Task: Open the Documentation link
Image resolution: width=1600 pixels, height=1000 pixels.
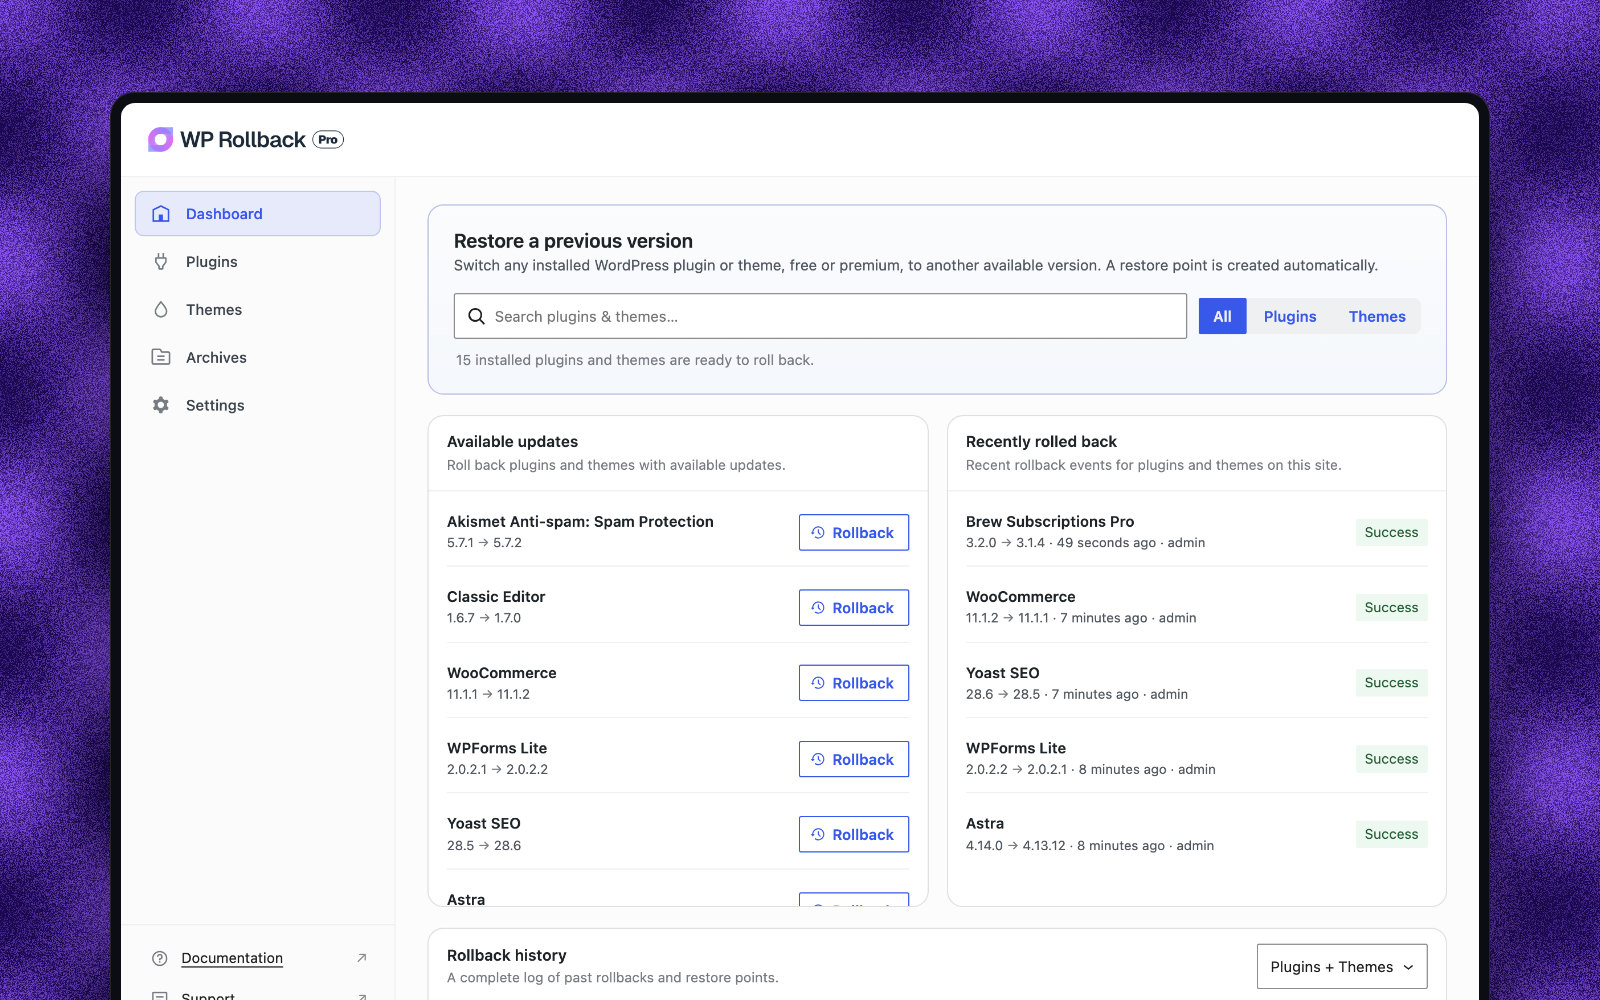Action: coord(232,958)
